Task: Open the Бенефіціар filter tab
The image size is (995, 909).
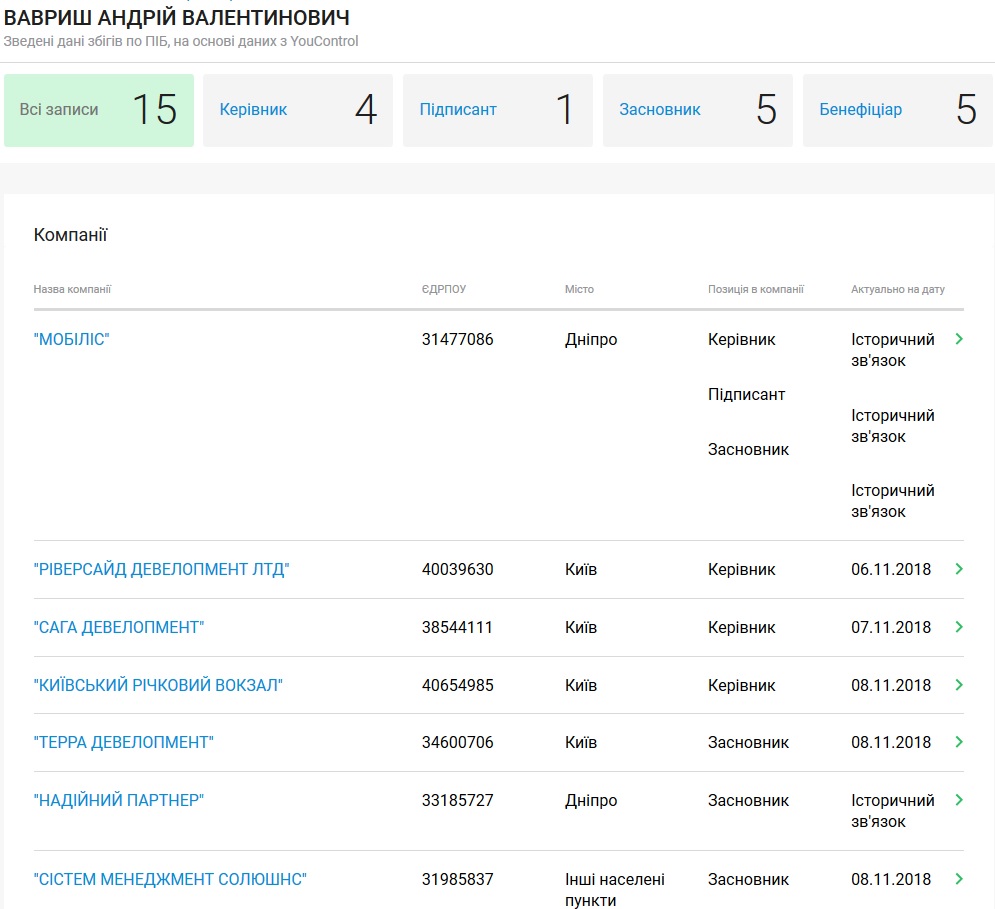Action: tap(897, 110)
